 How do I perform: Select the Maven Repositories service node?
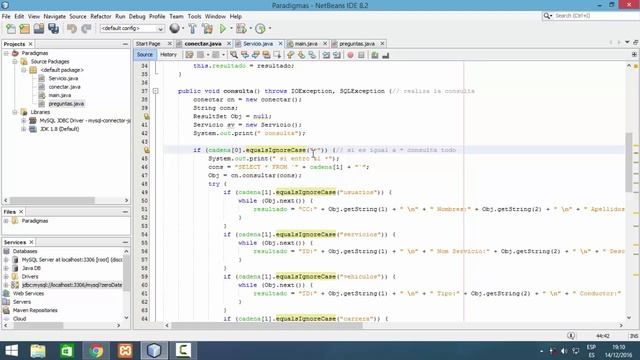coord(35,310)
